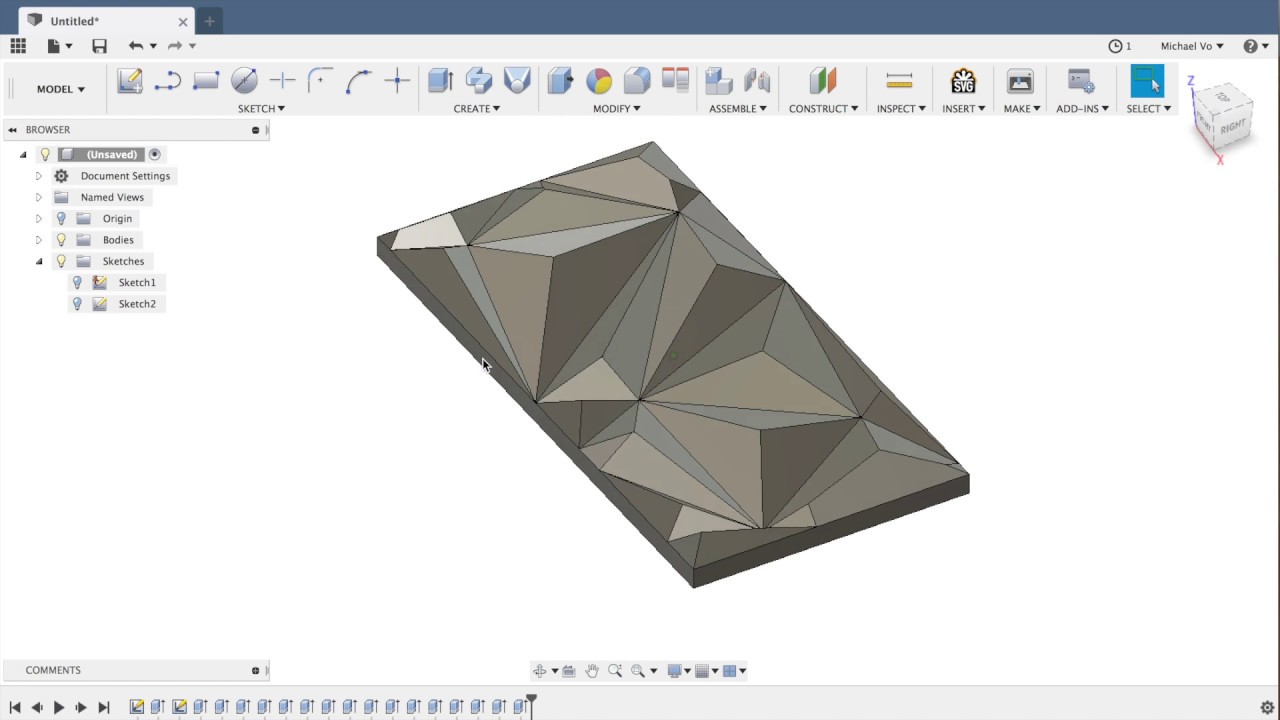Open the Help question mark dropdown
The image size is (1280, 720).
pos(1256,46)
